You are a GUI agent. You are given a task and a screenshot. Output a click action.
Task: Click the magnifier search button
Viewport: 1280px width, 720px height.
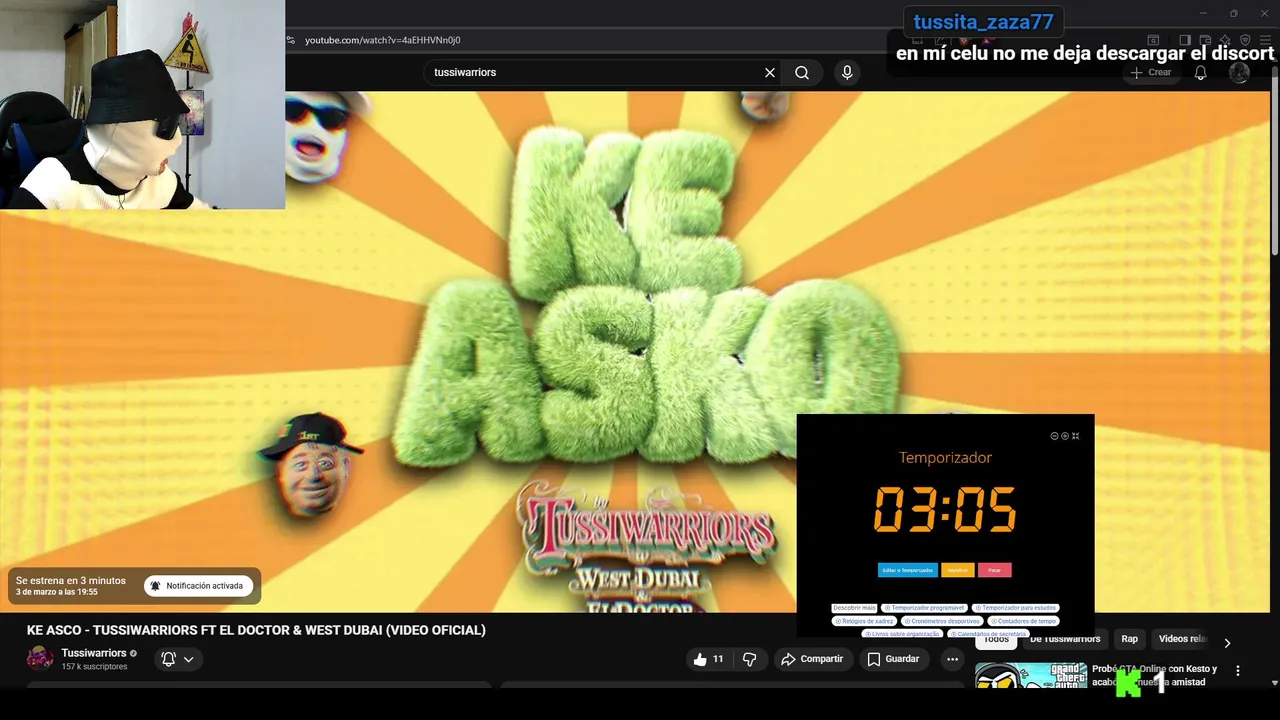pyautogui.click(x=802, y=72)
